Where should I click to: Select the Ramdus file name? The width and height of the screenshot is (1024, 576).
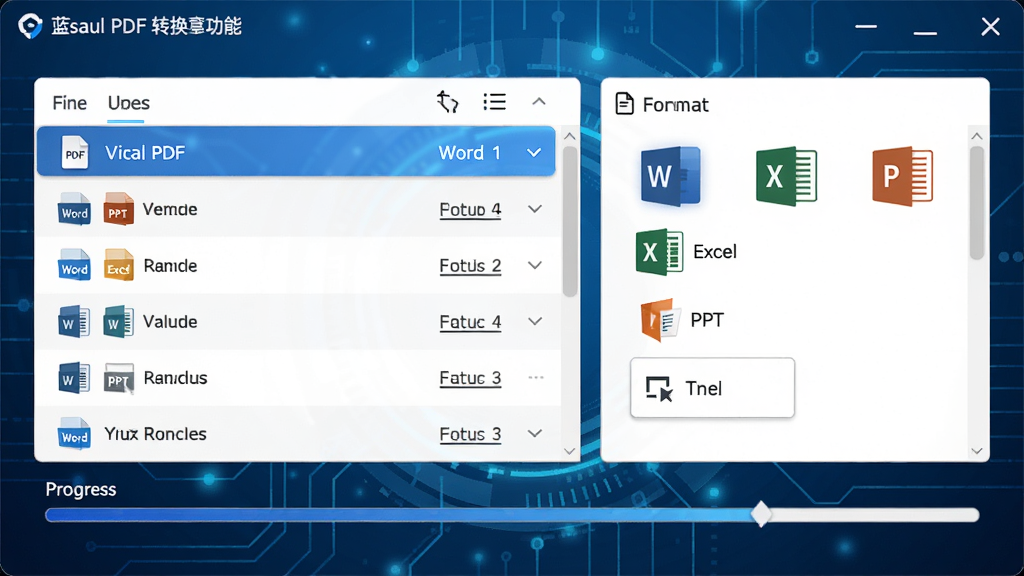[x=175, y=377]
